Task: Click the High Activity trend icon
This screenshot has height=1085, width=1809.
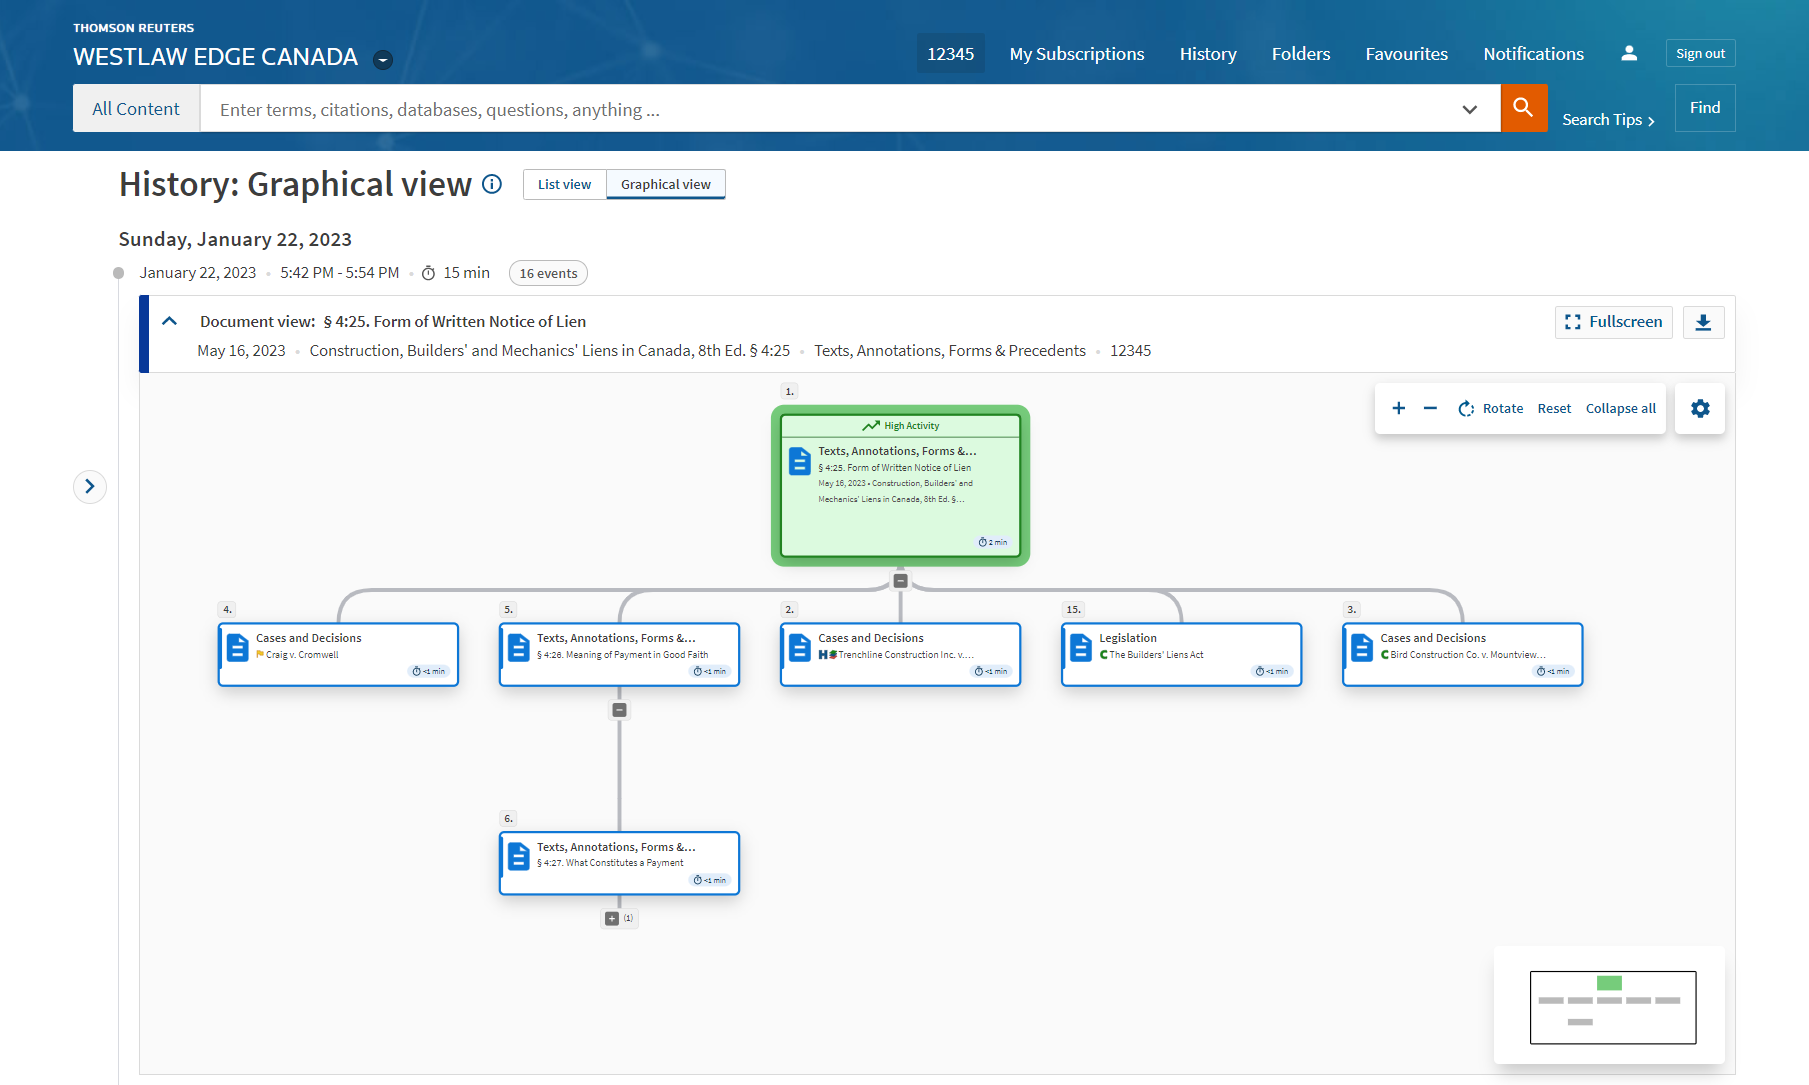Action: click(871, 426)
